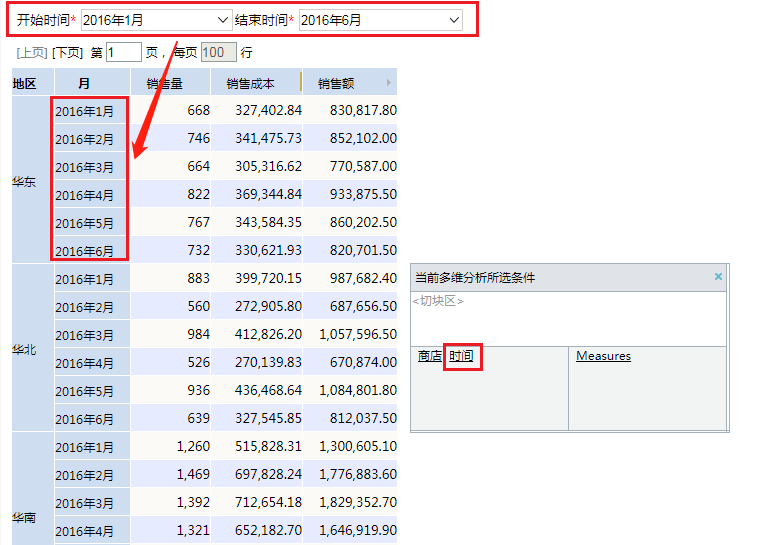Click the Measures link

[x=604, y=356]
